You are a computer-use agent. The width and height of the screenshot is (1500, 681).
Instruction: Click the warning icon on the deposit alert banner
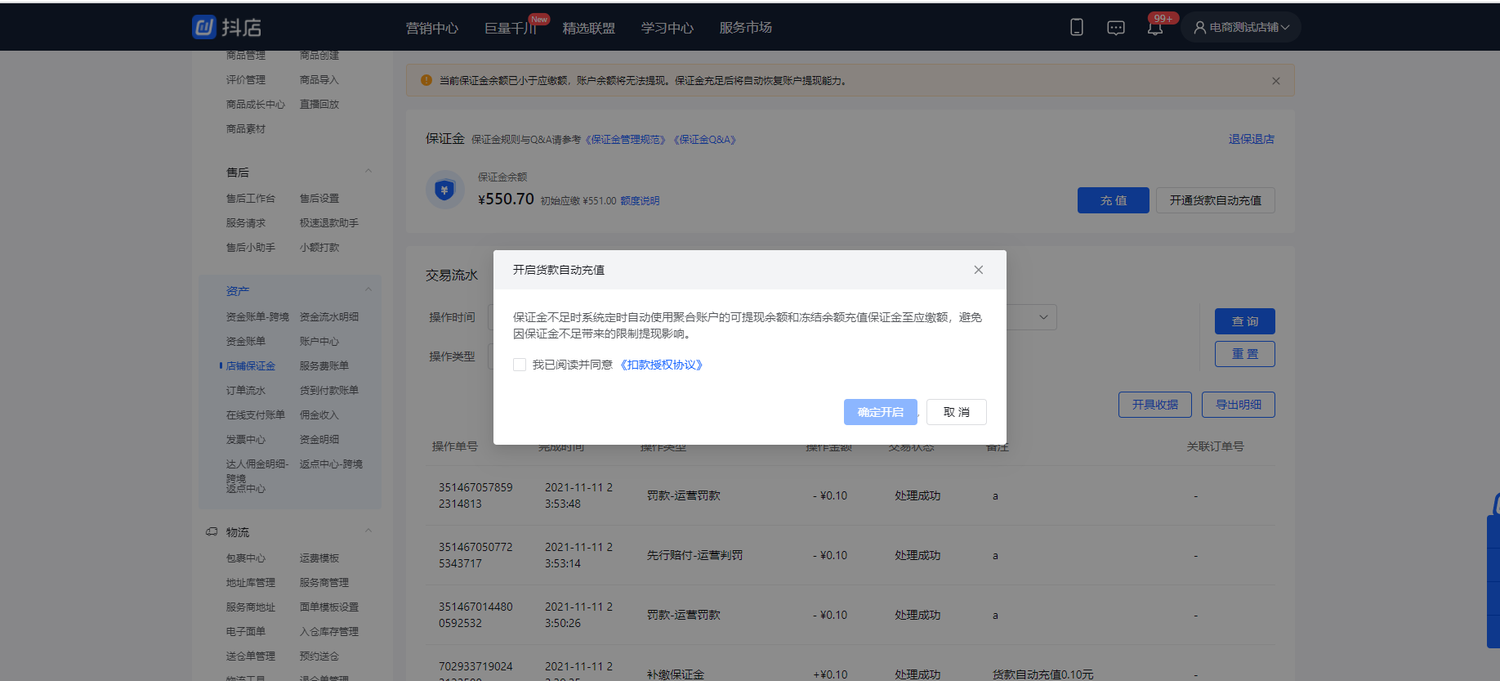(424, 80)
